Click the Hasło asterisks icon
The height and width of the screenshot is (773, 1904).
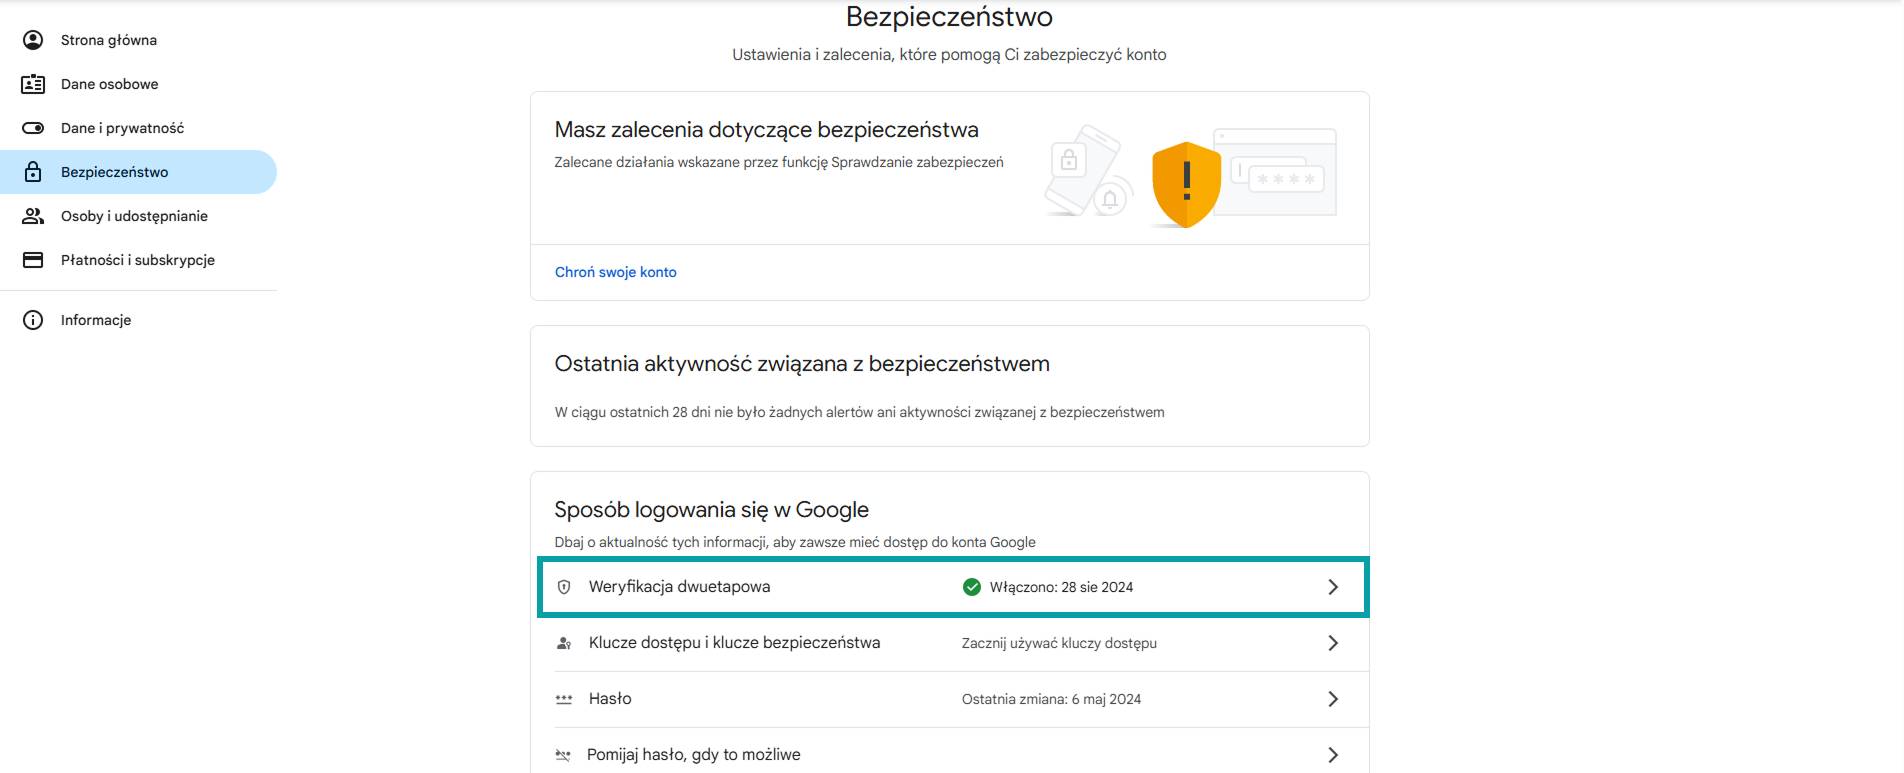[564, 699]
